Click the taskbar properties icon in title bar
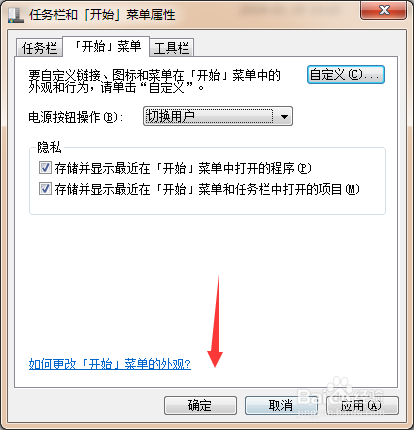This screenshot has height=430, width=414. pyautogui.click(x=16, y=15)
